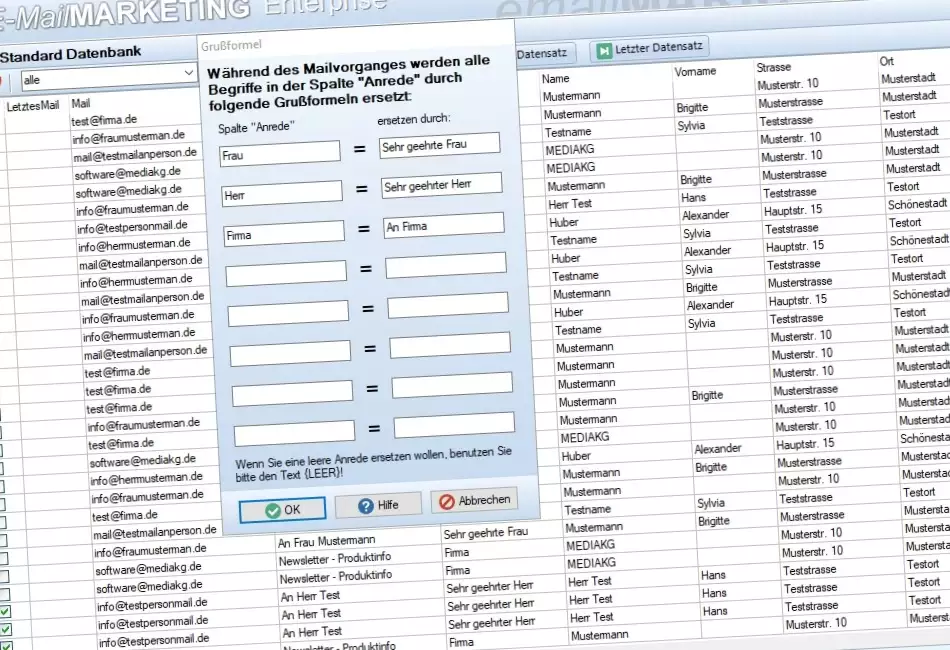Sort by the 'Ort' column header
Image resolution: width=950 pixels, height=650 pixels.
tap(886, 61)
